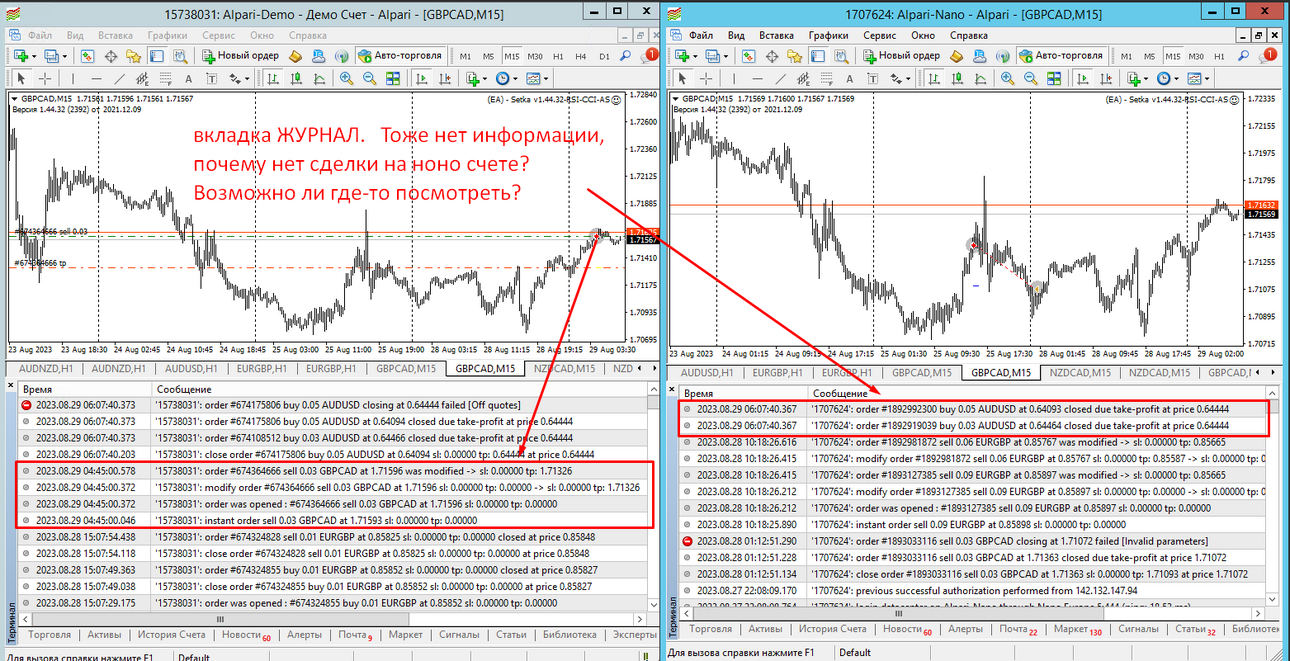Open Signals icon in right Alpari-Nano toolbar
1290x661 pixels.
point(1003,55)
